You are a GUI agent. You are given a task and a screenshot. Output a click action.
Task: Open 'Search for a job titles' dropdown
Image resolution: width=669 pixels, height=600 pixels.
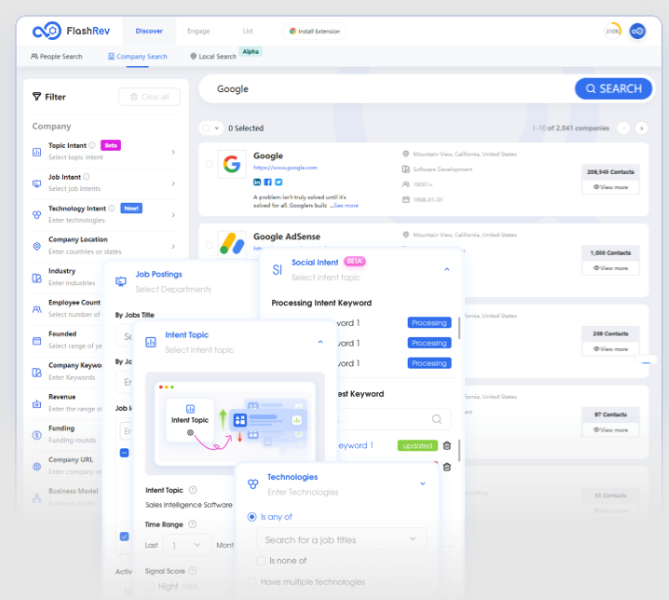(341, 539)
